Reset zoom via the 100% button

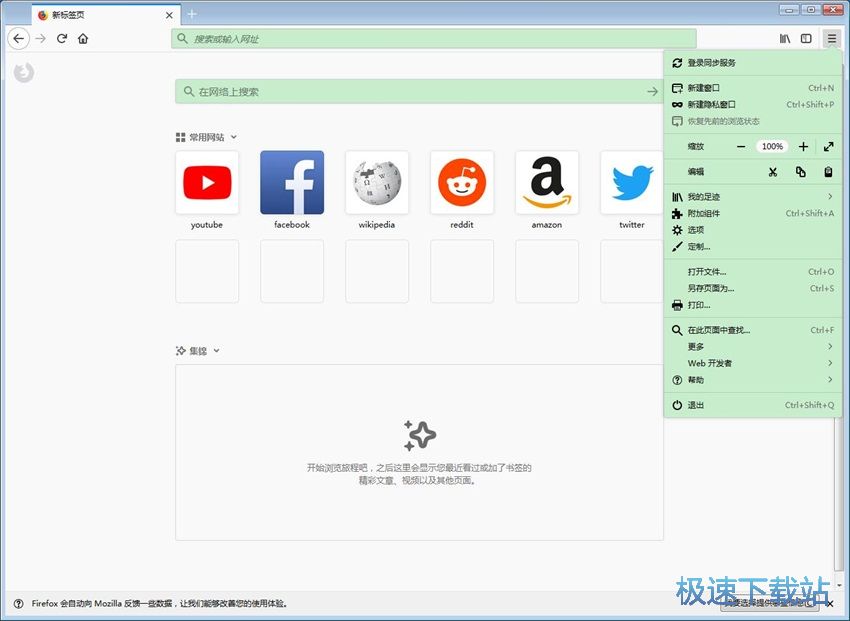coord(772,146)
